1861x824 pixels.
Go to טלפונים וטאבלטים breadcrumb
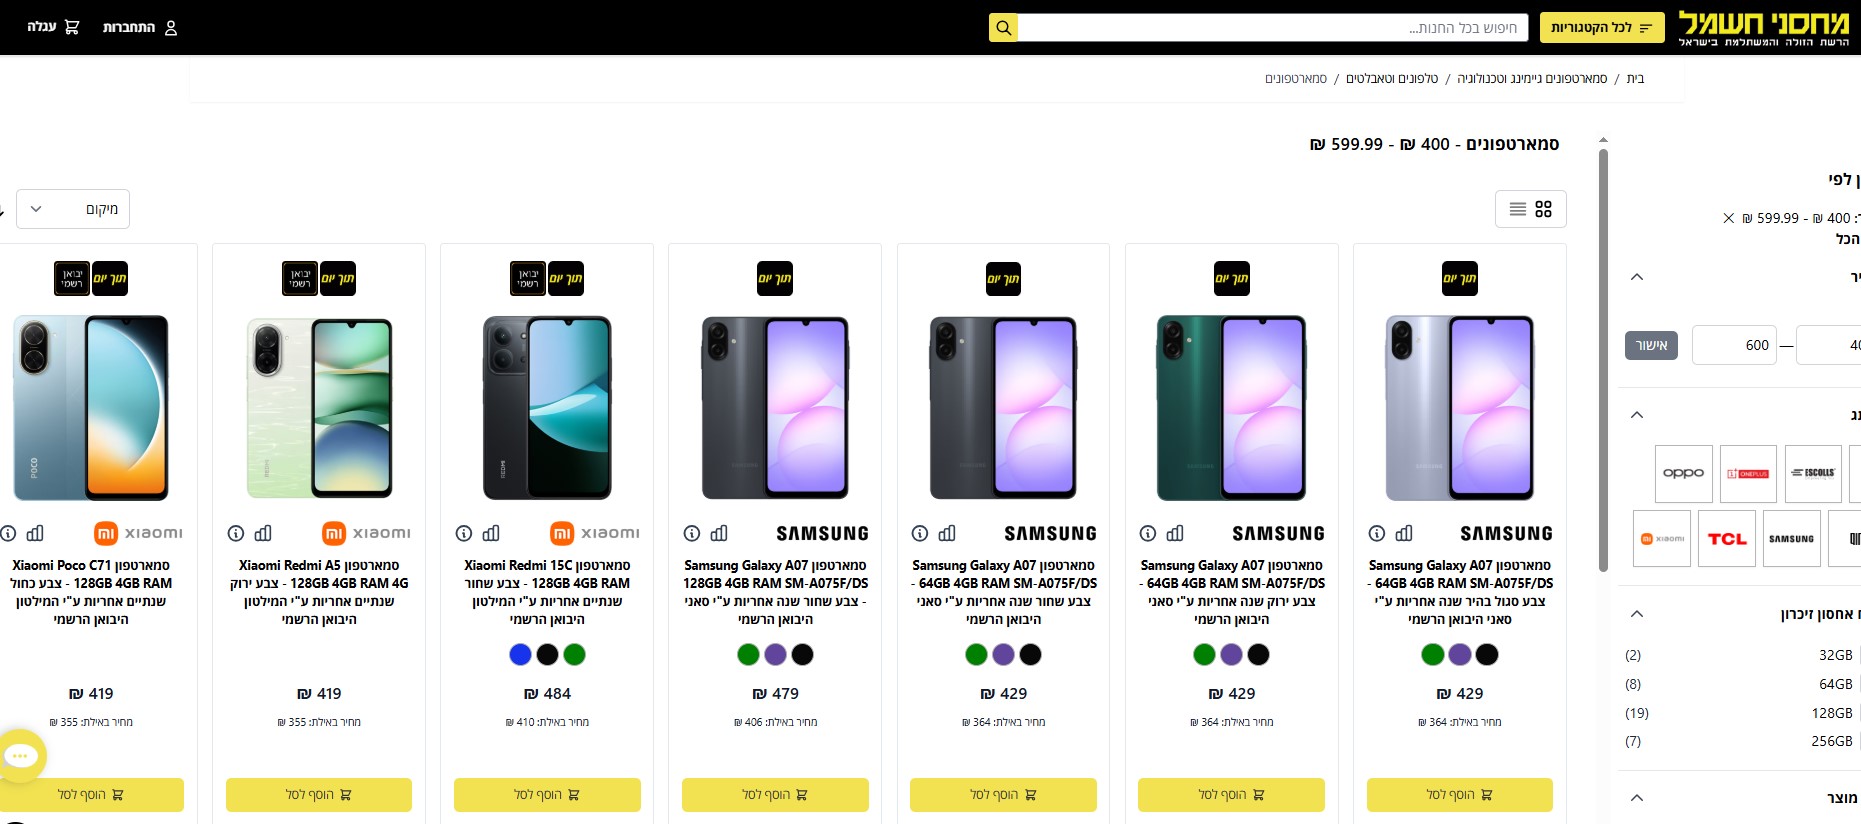tap(1391, 78)
